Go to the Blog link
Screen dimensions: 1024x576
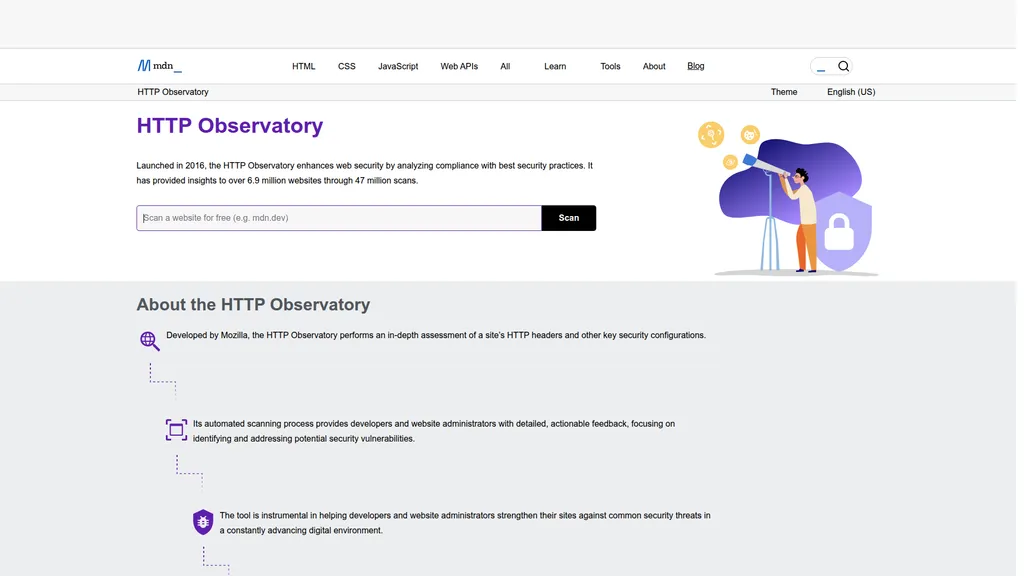(696, 66)
